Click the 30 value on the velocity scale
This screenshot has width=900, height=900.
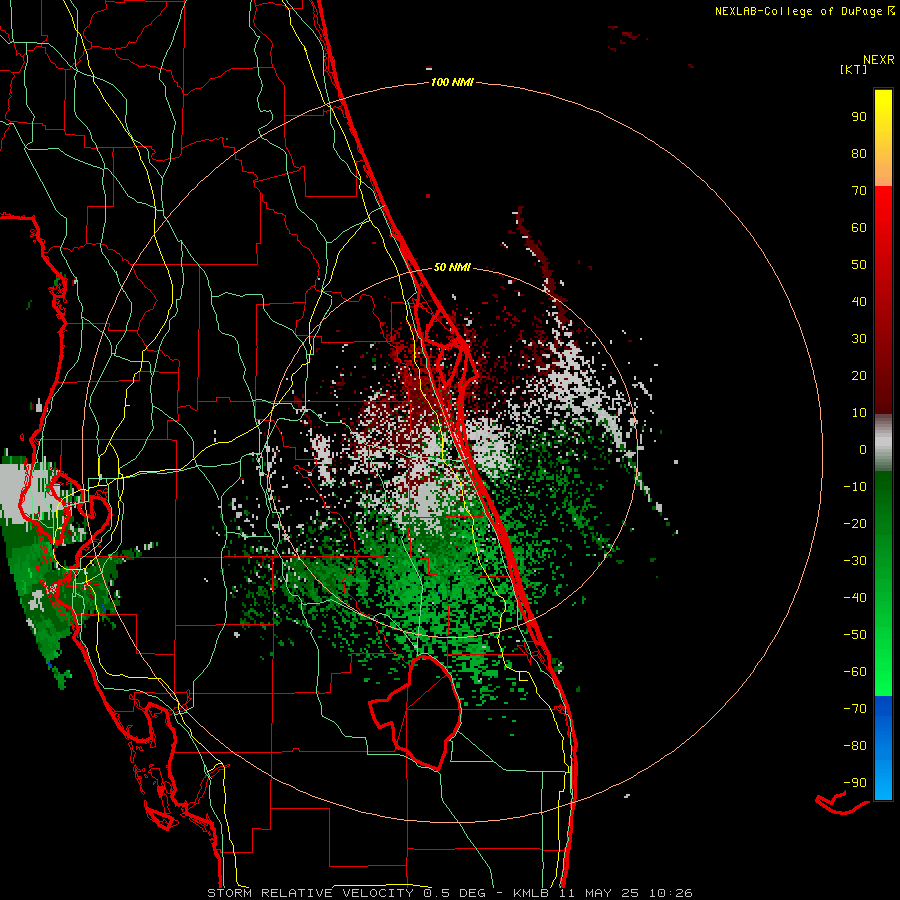[859, 339]
